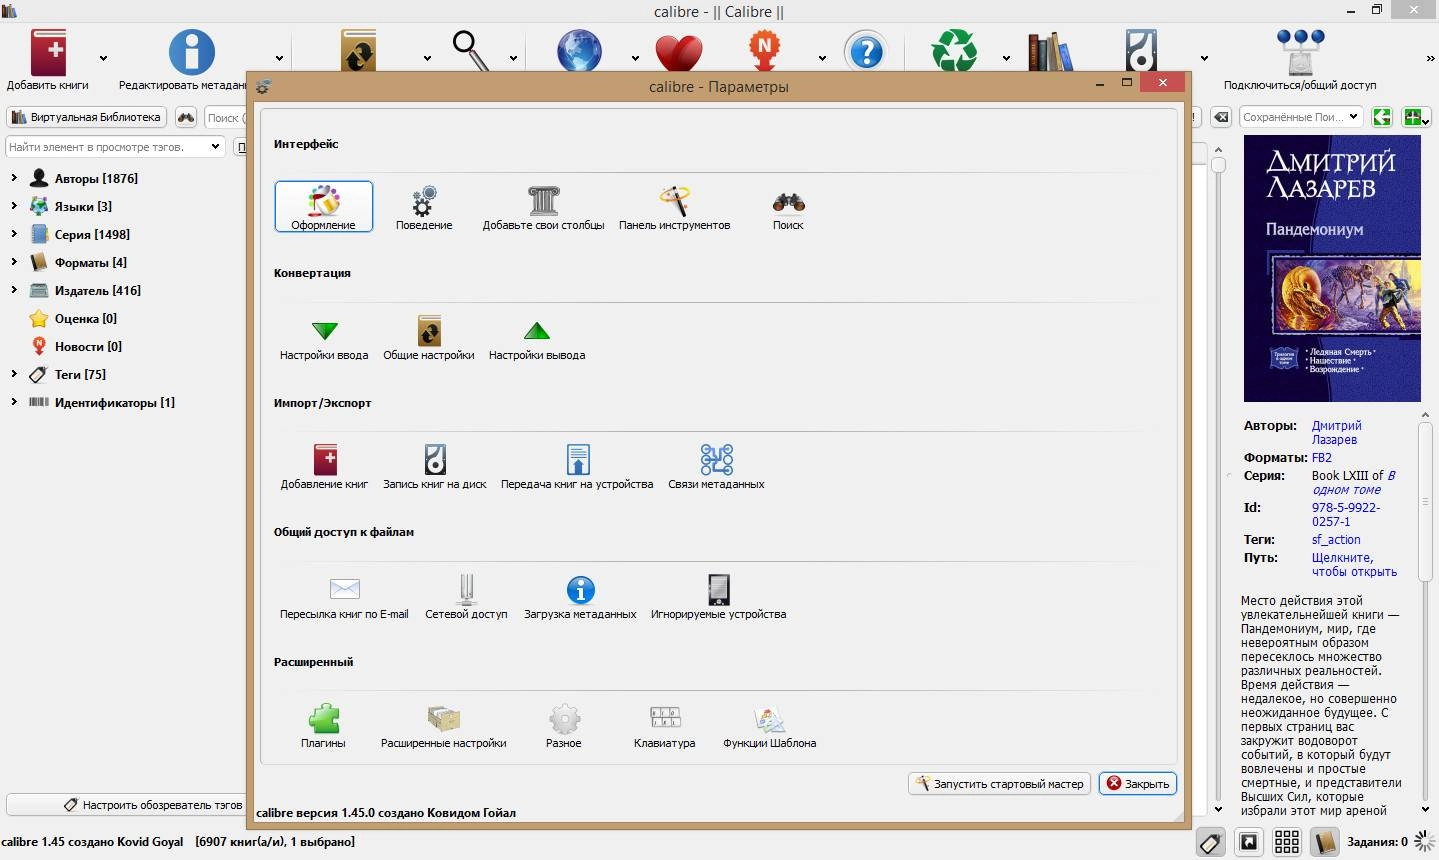Click Добавить книги in main toolbar

(47, 59)
